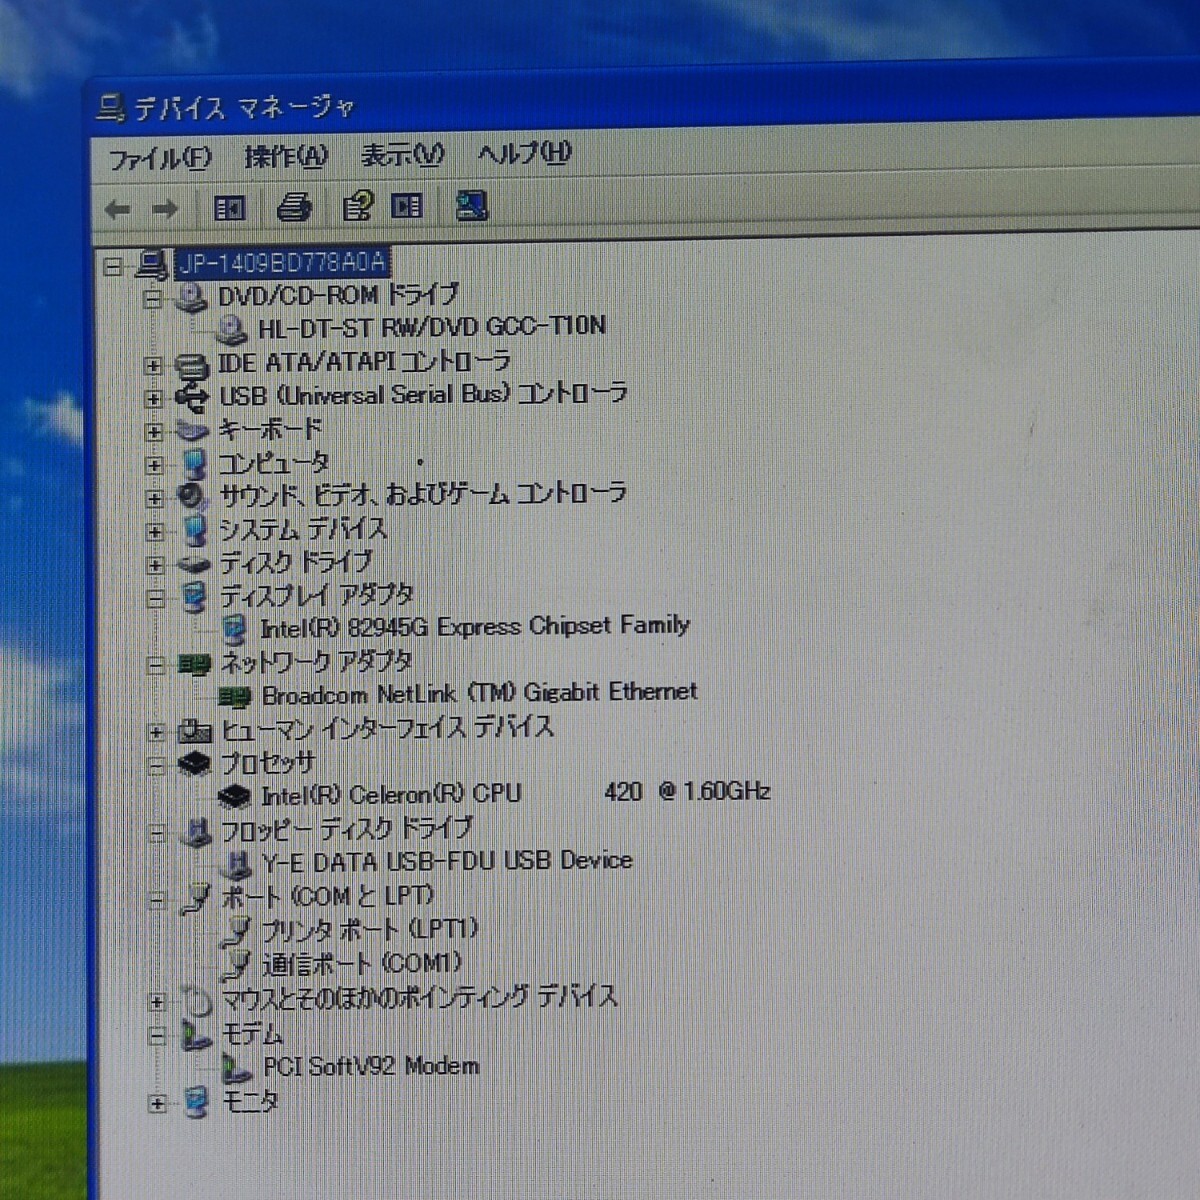
Task: Click the Help pane toolbar icon
Action: pos(407,206)
